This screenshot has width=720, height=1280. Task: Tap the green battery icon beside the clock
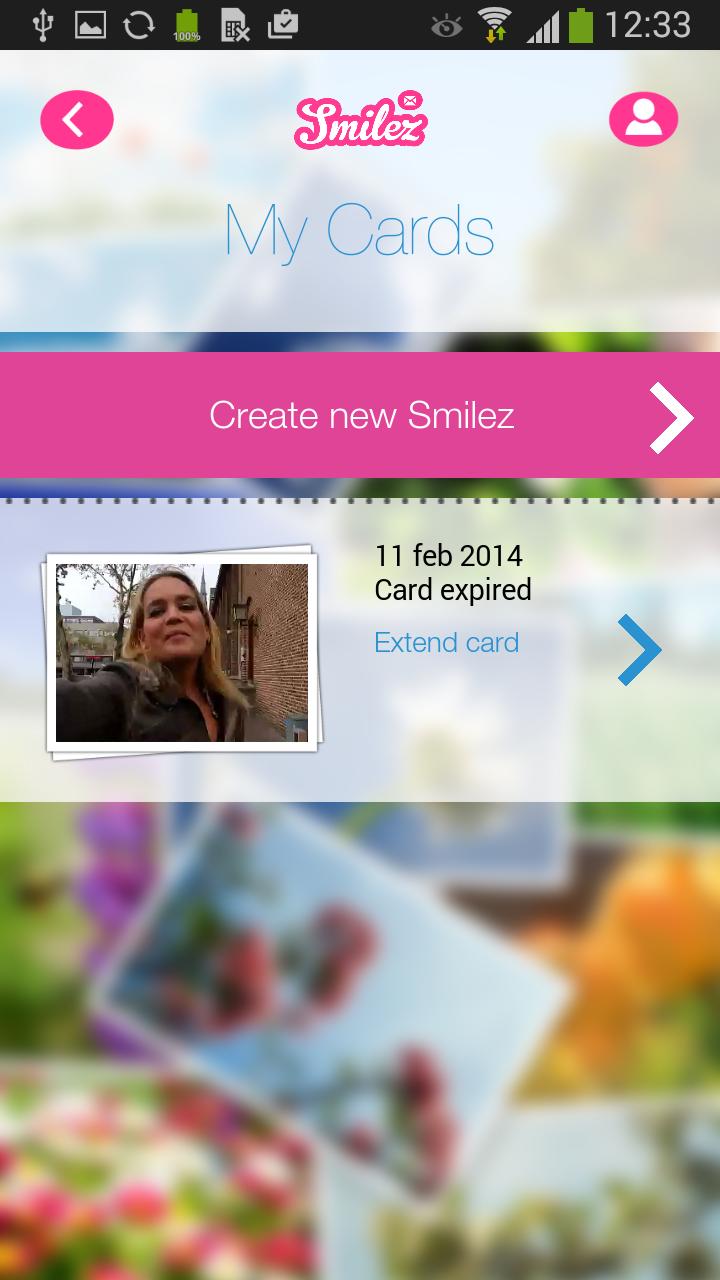click(x=581, y=25)
